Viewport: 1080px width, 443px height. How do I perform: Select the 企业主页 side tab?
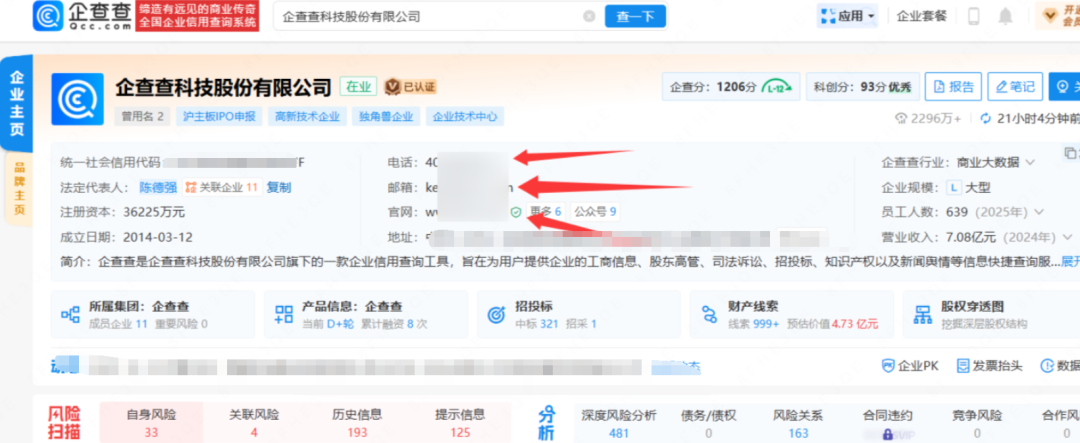pos(17,102)
